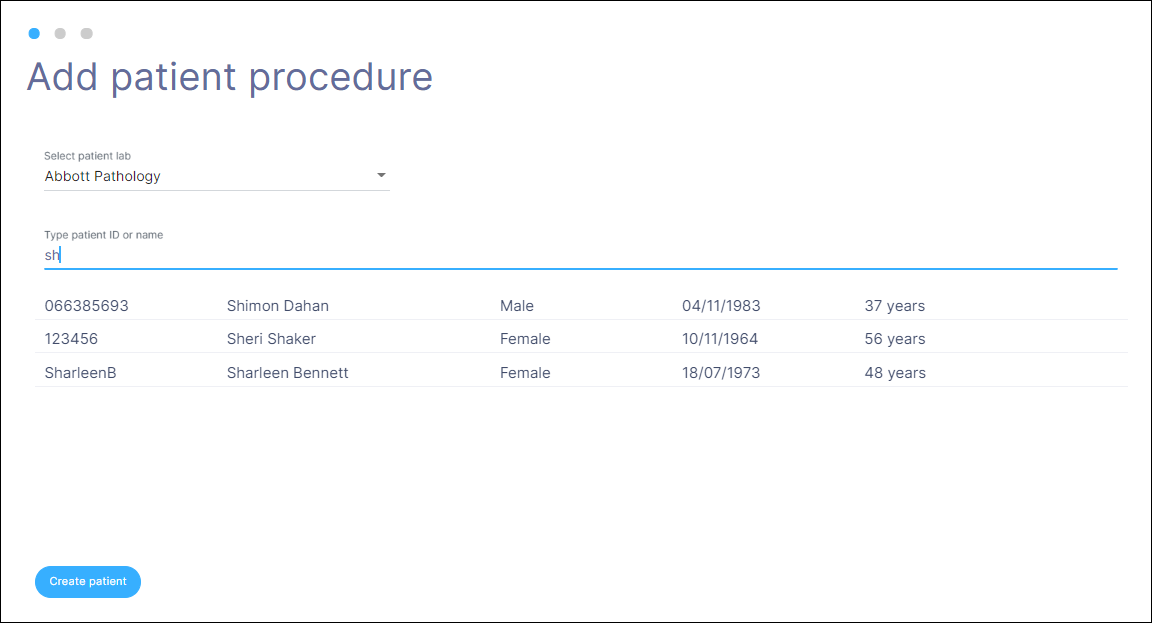Click patient ID 066385693
This screenshot has height=623, width=1152.
[86, 306]
